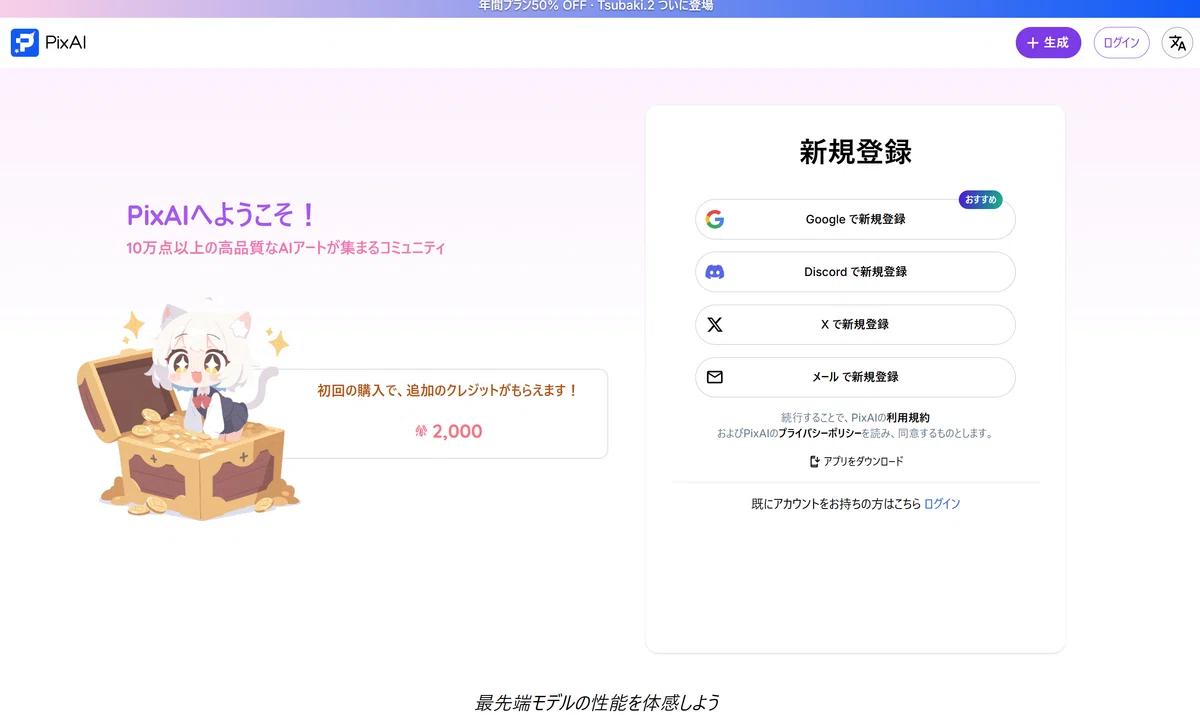Click the PixAI logo icon
1200x715 pixels.
(25, 43)
